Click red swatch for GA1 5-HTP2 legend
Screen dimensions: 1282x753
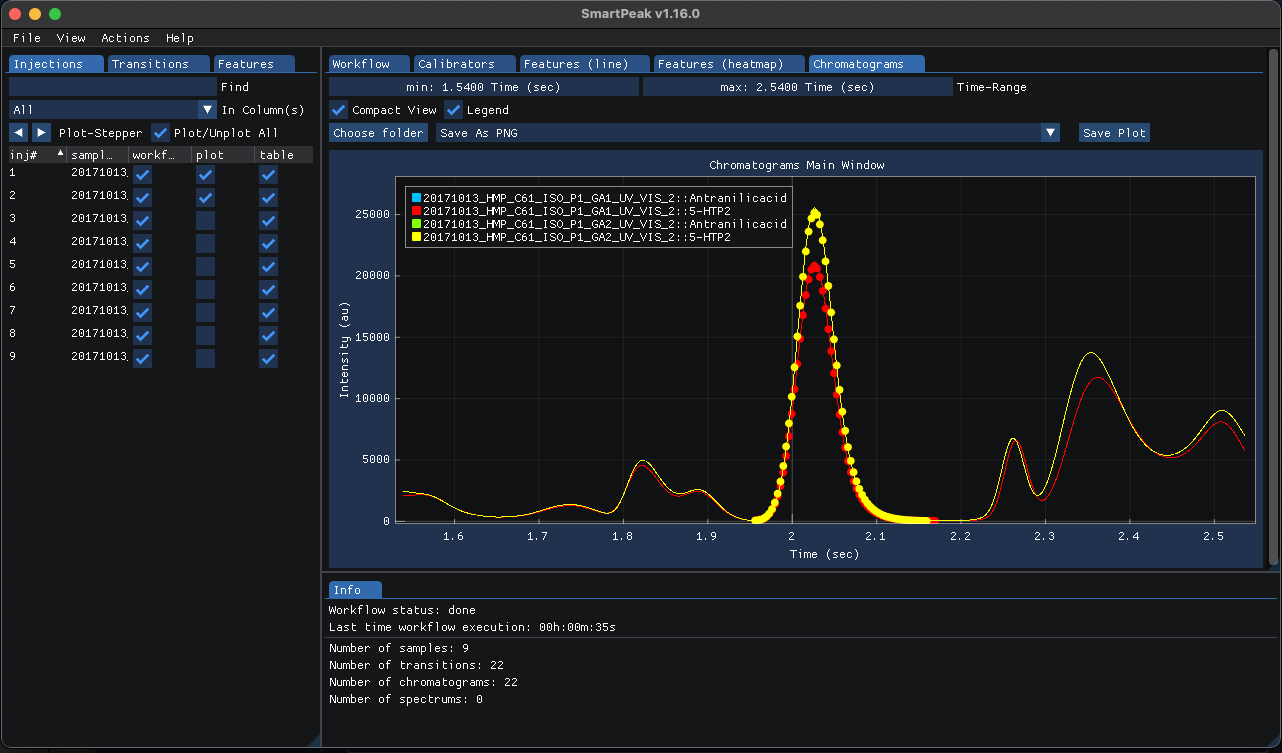(x=416, y=211)
